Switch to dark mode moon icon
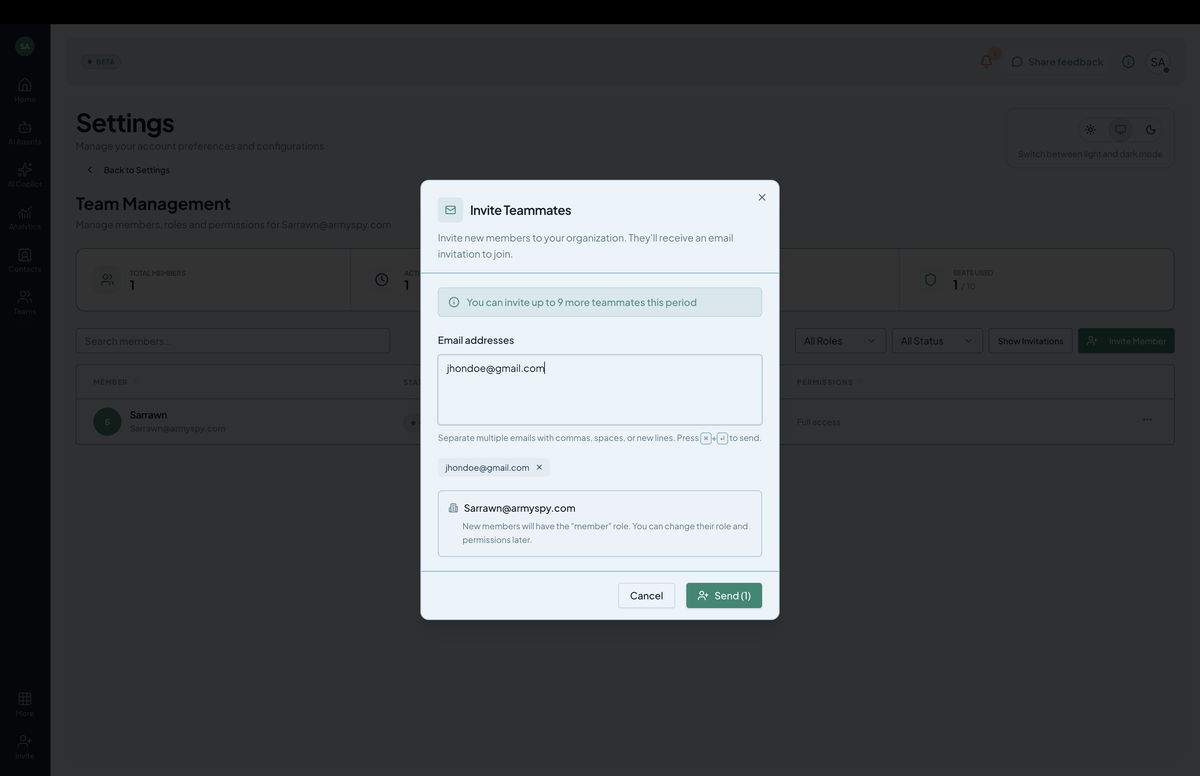Image resolution: width=1200 pixels, height=776 pixels. 1151,130
